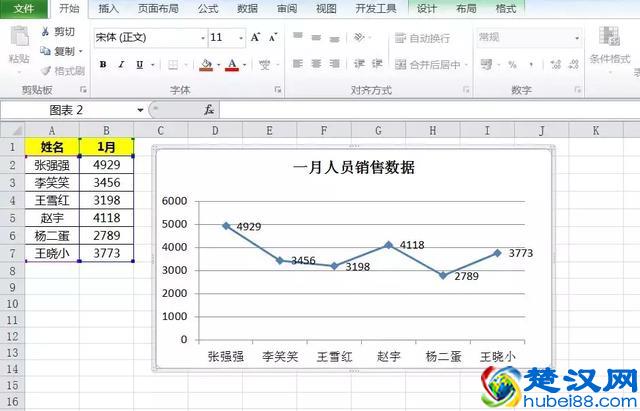Toggle Underline formatting
Screen dimensions: 640x411
tap(140, 64)
